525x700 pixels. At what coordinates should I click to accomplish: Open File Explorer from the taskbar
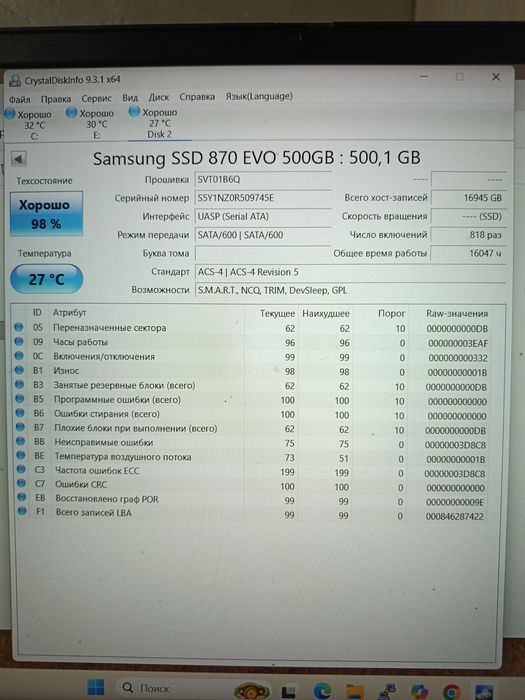[x=355, y=691]
